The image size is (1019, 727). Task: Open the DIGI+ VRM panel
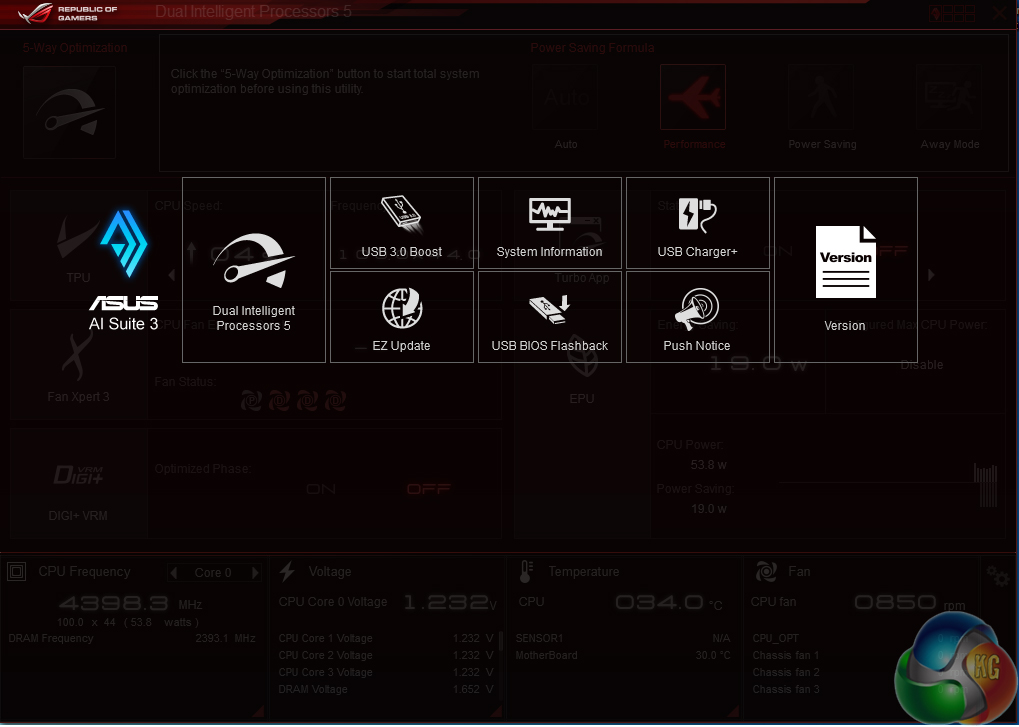[x=79, y=483]
